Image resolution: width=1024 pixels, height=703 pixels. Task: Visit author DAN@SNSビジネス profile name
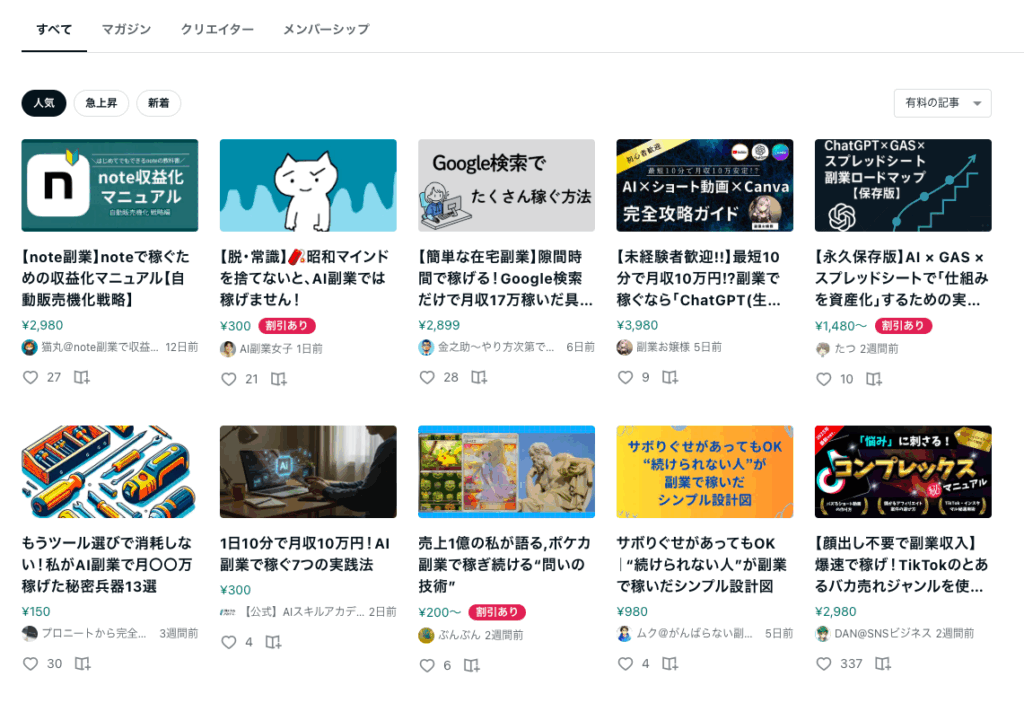tap(883, 633)
